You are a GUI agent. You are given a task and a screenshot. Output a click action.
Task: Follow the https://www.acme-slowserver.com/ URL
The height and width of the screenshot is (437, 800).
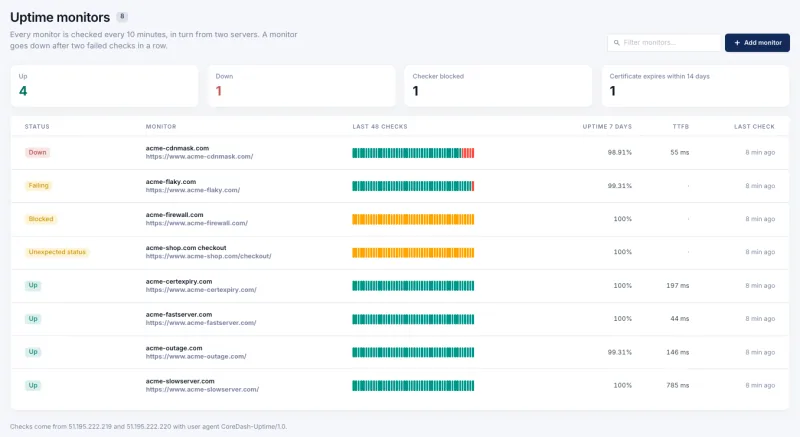pos(202,390)
